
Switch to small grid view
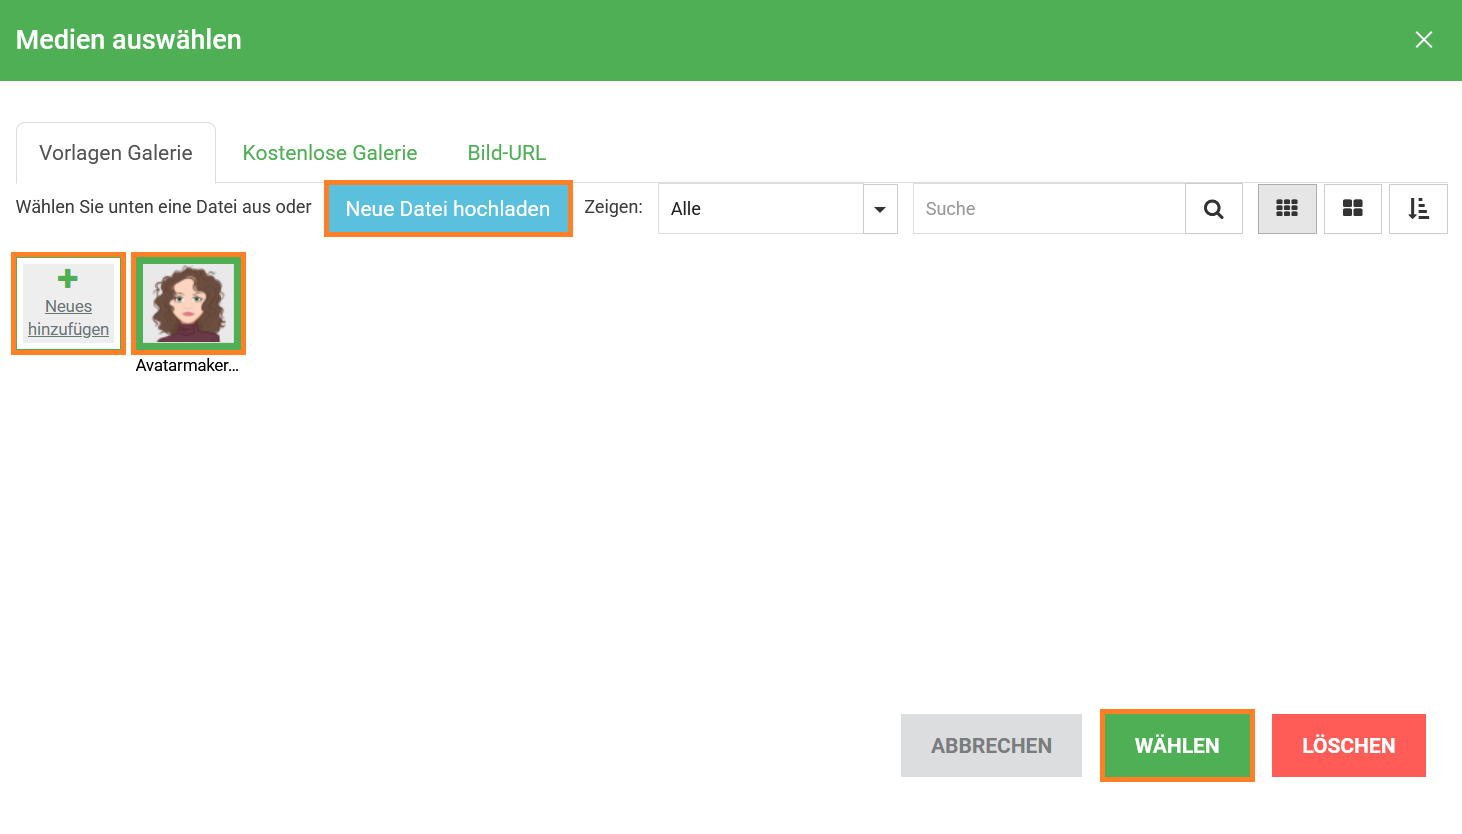click(1286, 209)
